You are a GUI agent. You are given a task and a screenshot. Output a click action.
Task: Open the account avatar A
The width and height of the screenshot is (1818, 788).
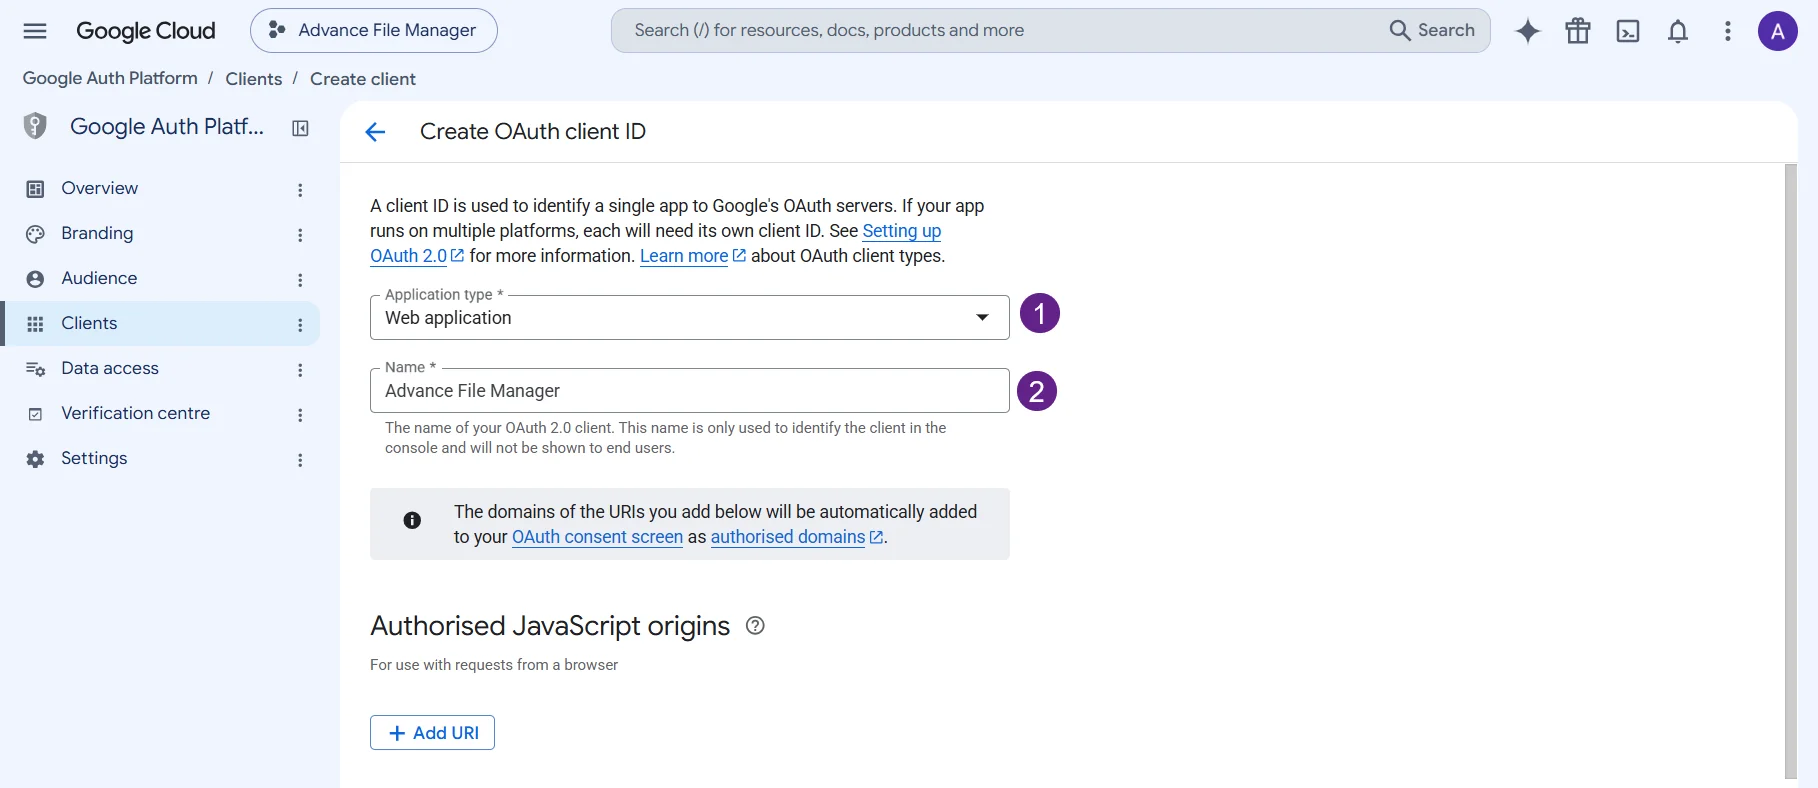point(1778,31)
